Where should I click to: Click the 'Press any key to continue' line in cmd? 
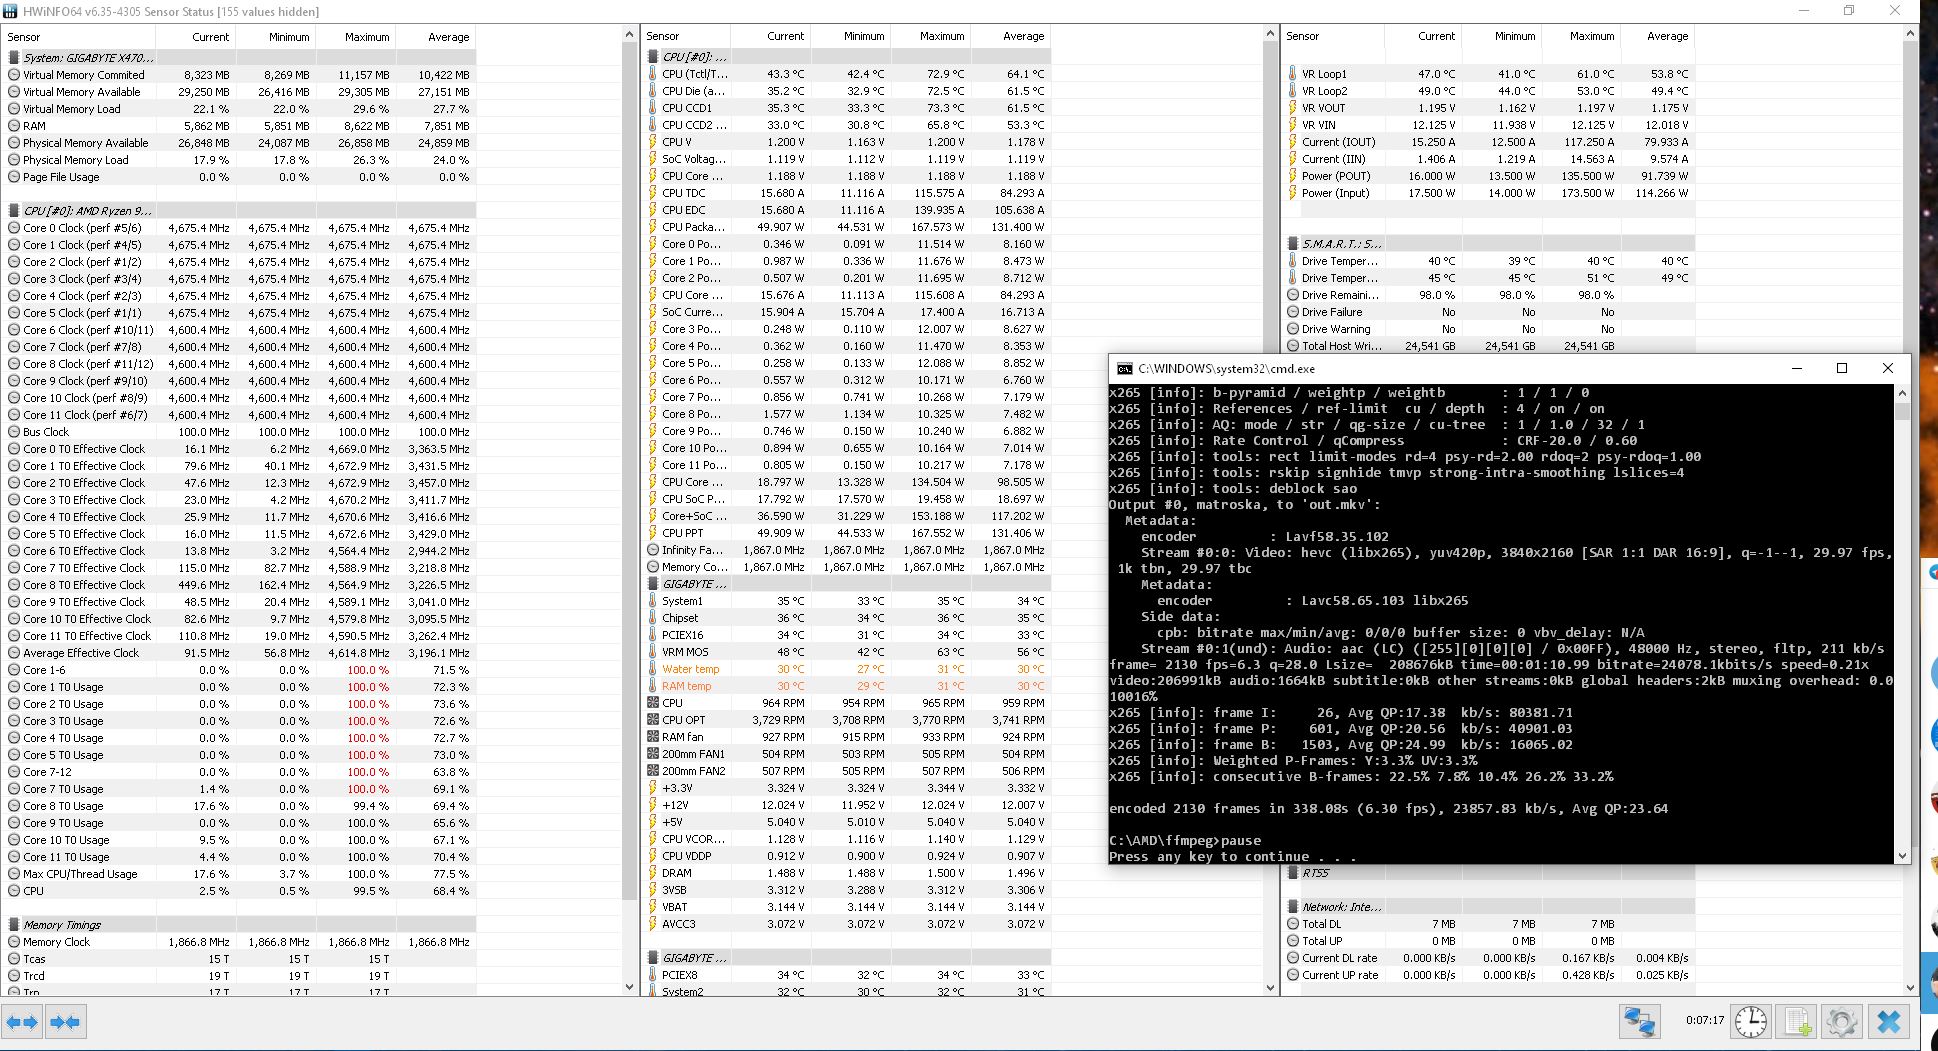pos(1231,857)
